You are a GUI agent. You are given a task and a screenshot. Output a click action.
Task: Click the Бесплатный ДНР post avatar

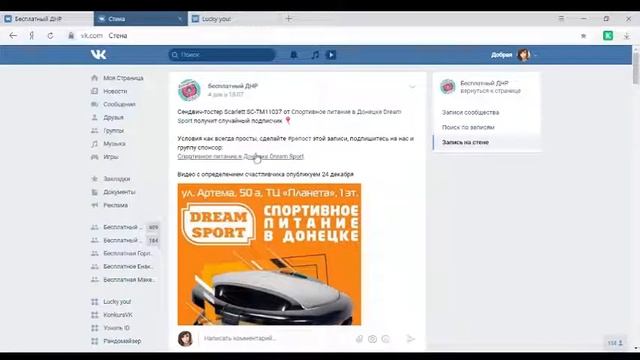click(189, 90)
